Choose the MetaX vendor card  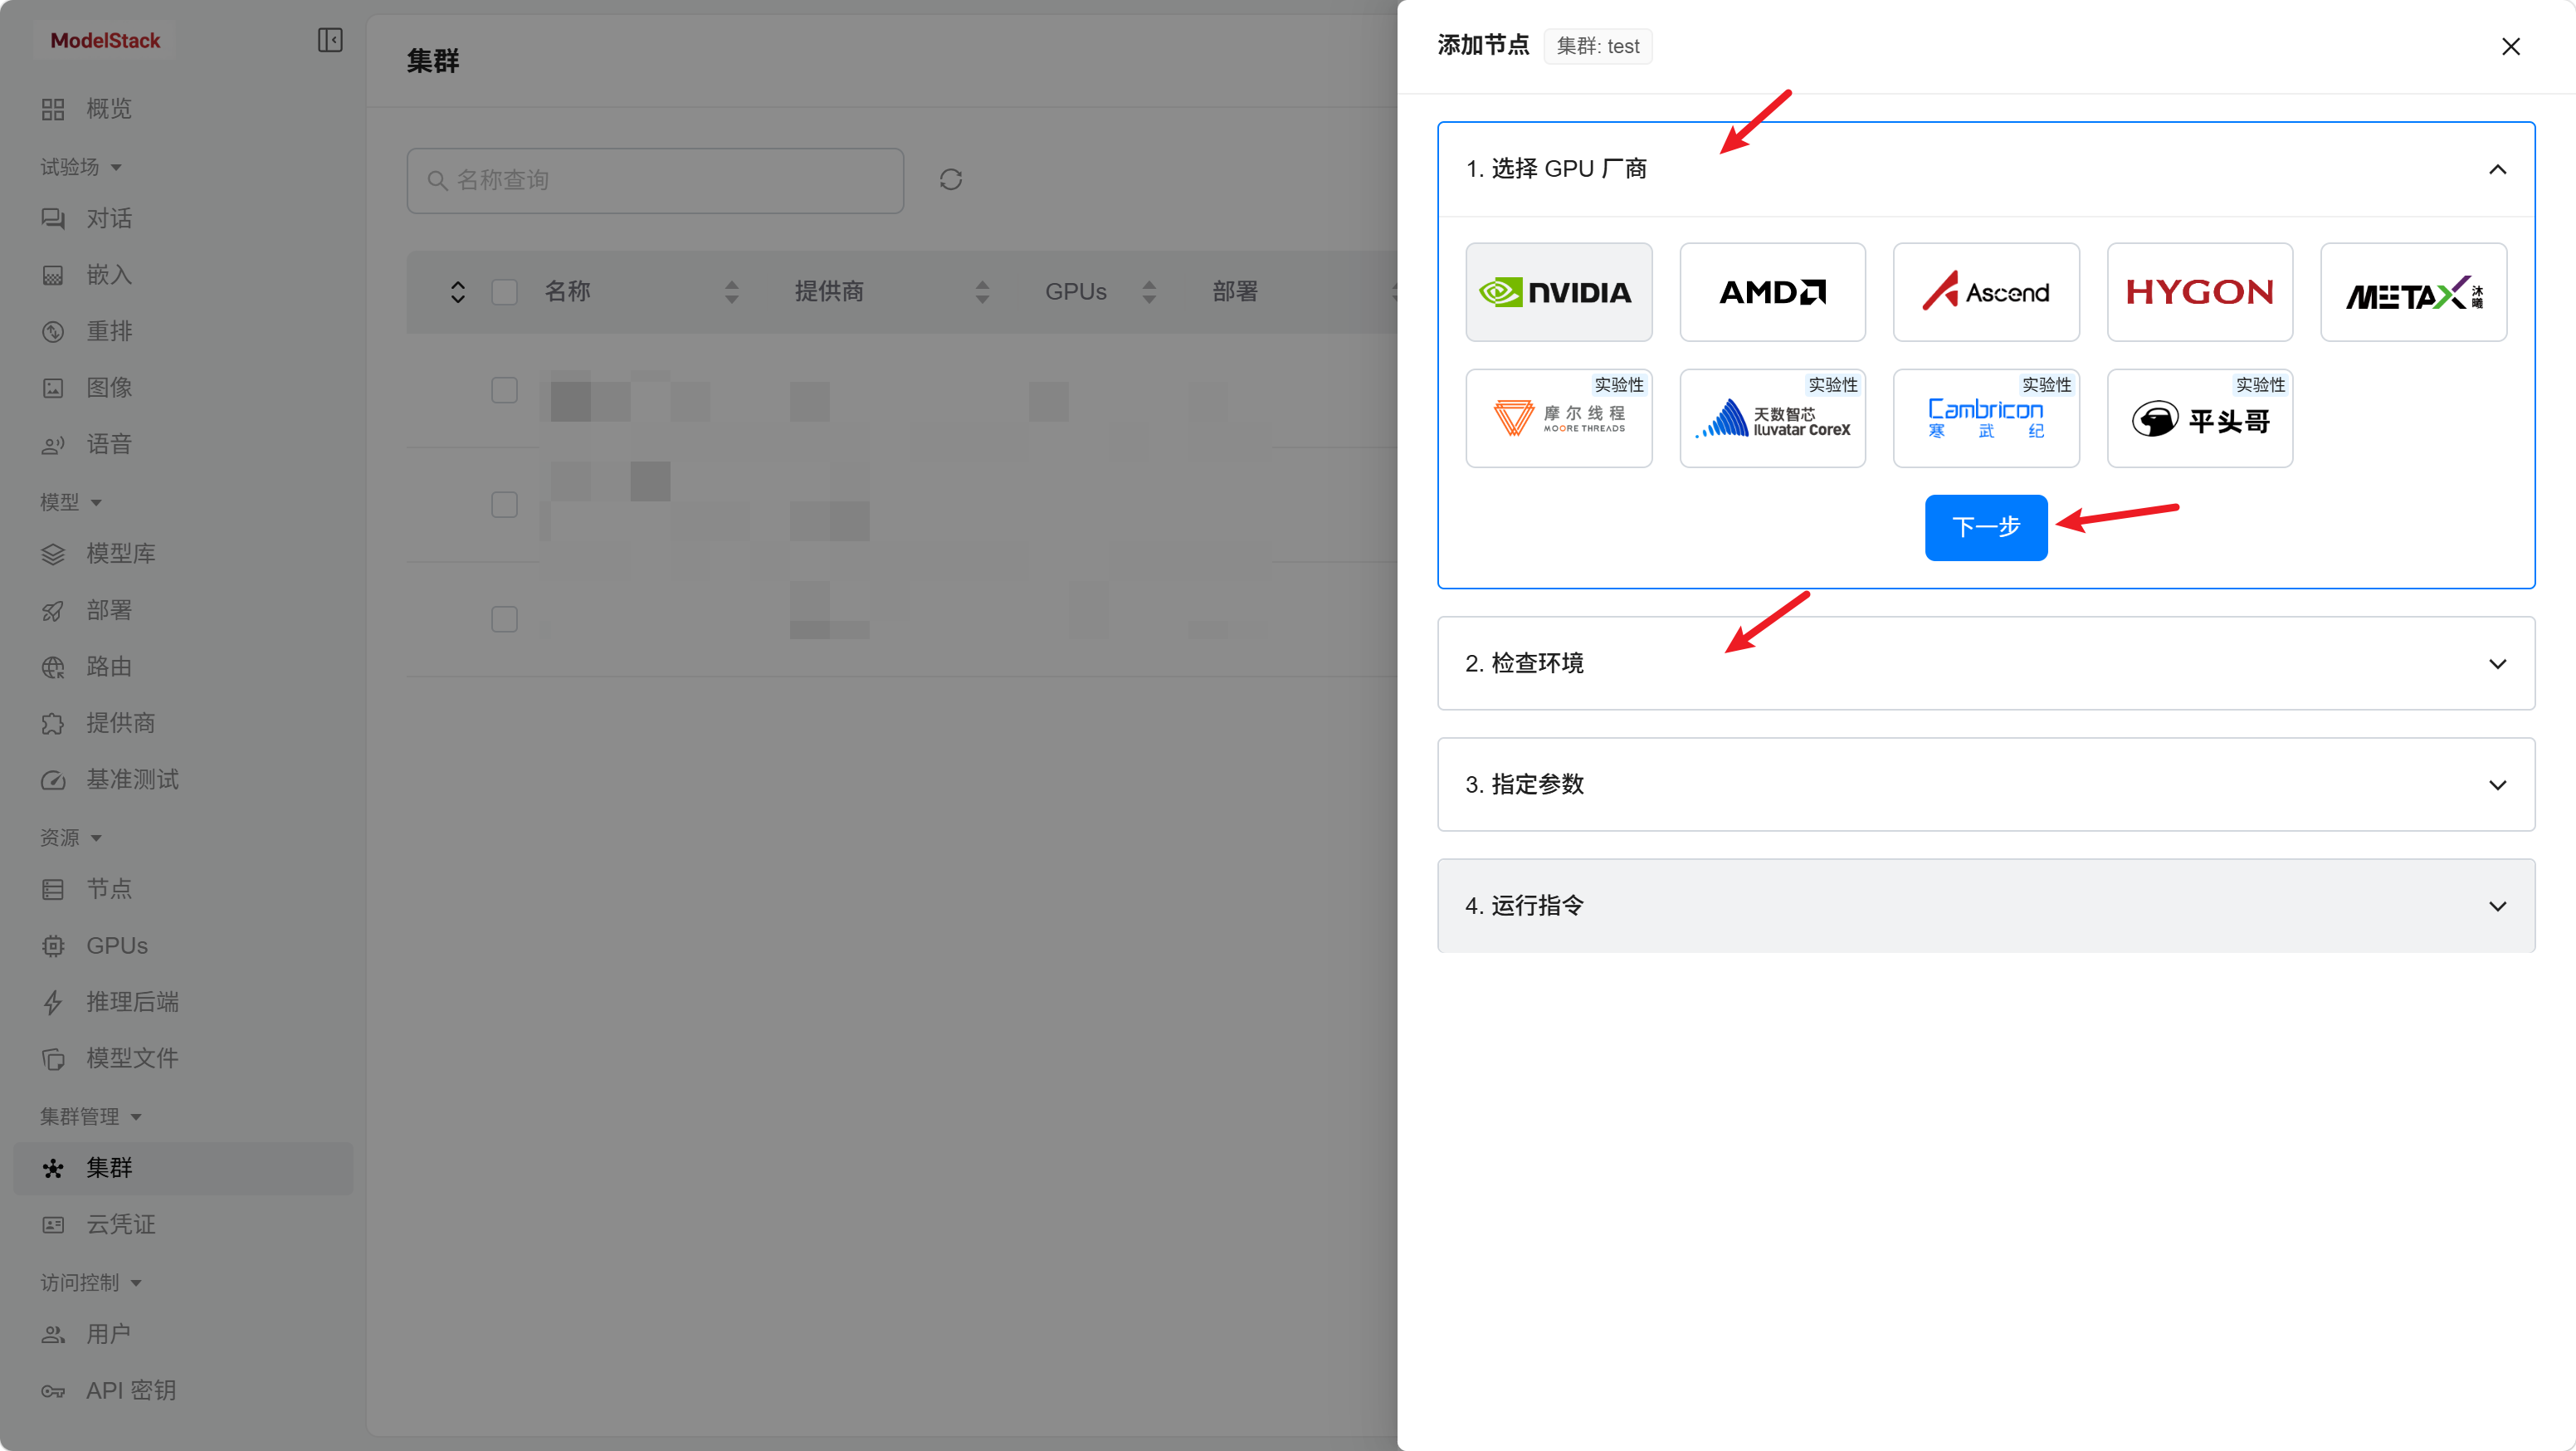point(2413,292)
